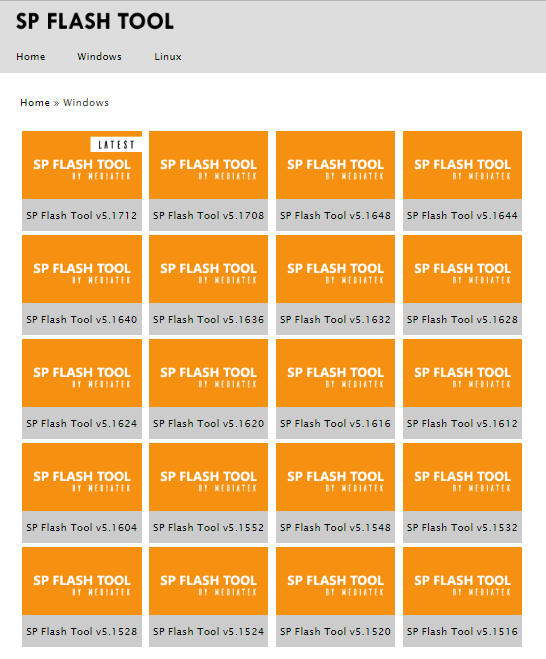Click the SP FLASH TOOL site title
The image size is (546, 659).
click(x=95, y=21)
